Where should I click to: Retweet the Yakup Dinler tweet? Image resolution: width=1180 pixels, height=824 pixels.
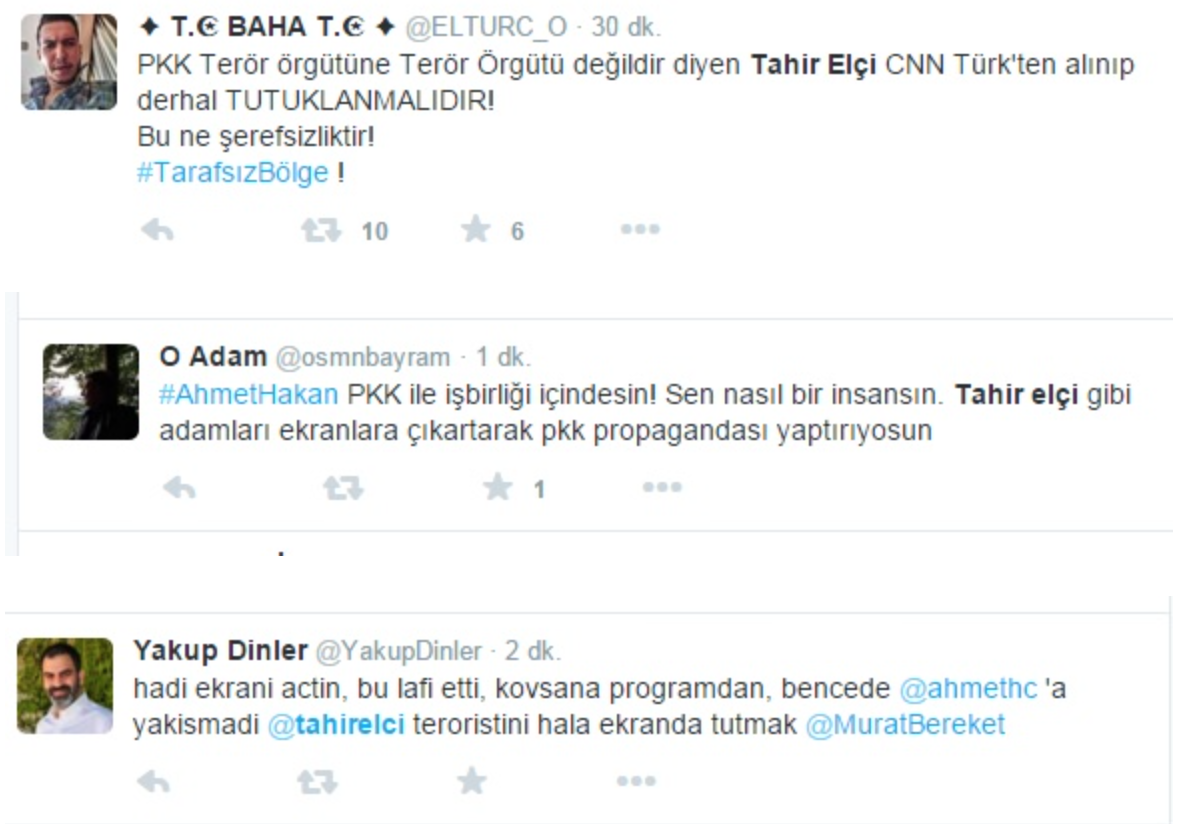(317, 782)
